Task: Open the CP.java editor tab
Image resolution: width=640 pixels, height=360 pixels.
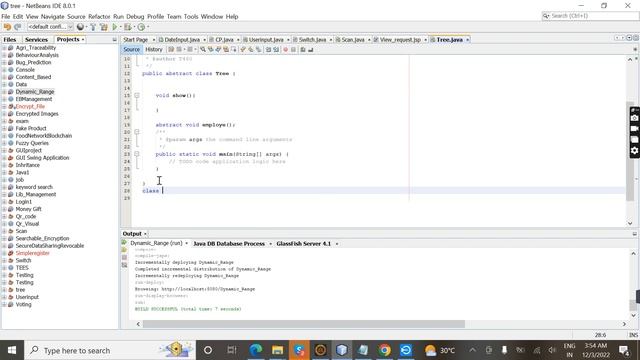Action: point(224,40)
